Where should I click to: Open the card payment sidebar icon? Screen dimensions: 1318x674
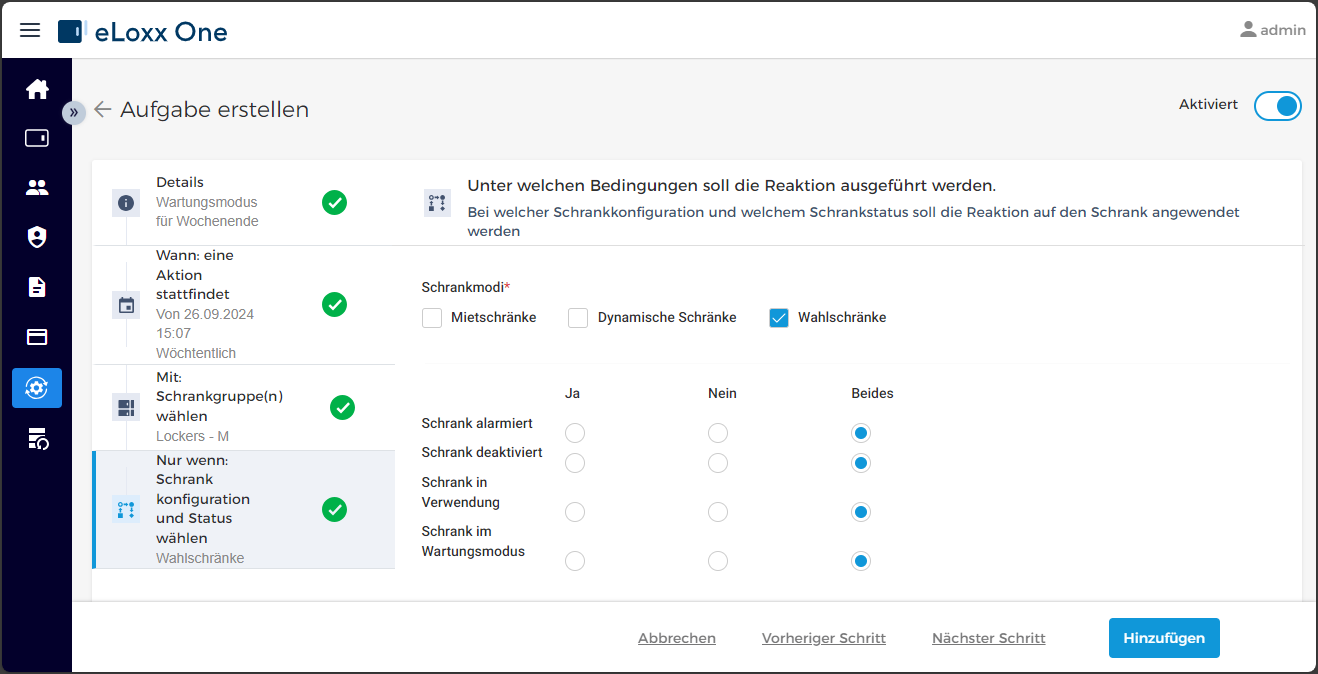[37, 337]
